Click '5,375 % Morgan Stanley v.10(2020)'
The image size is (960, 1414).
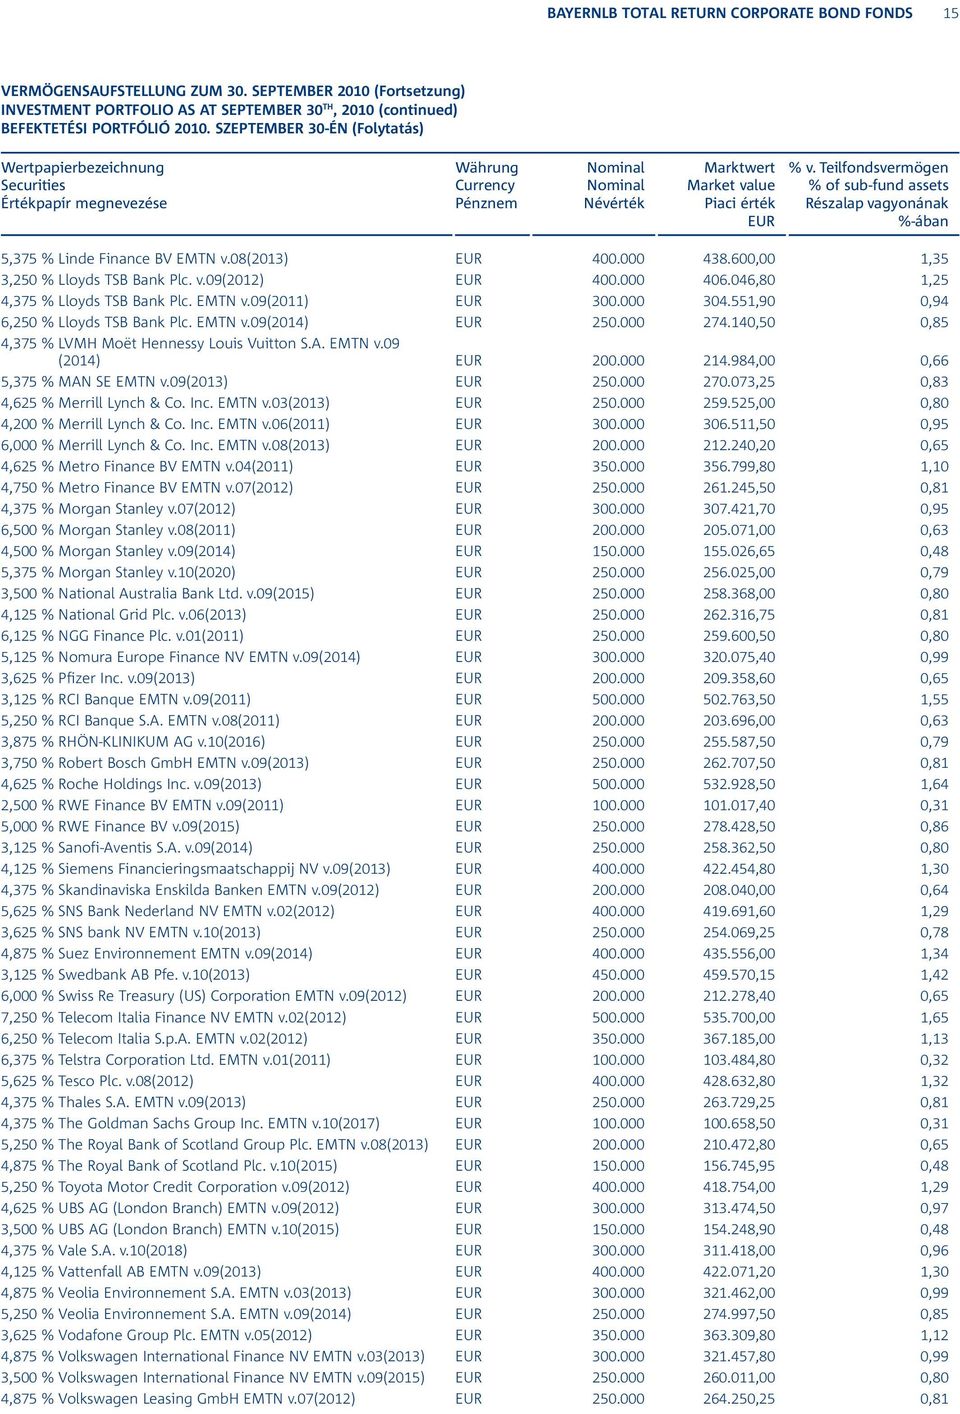point(118,573)
